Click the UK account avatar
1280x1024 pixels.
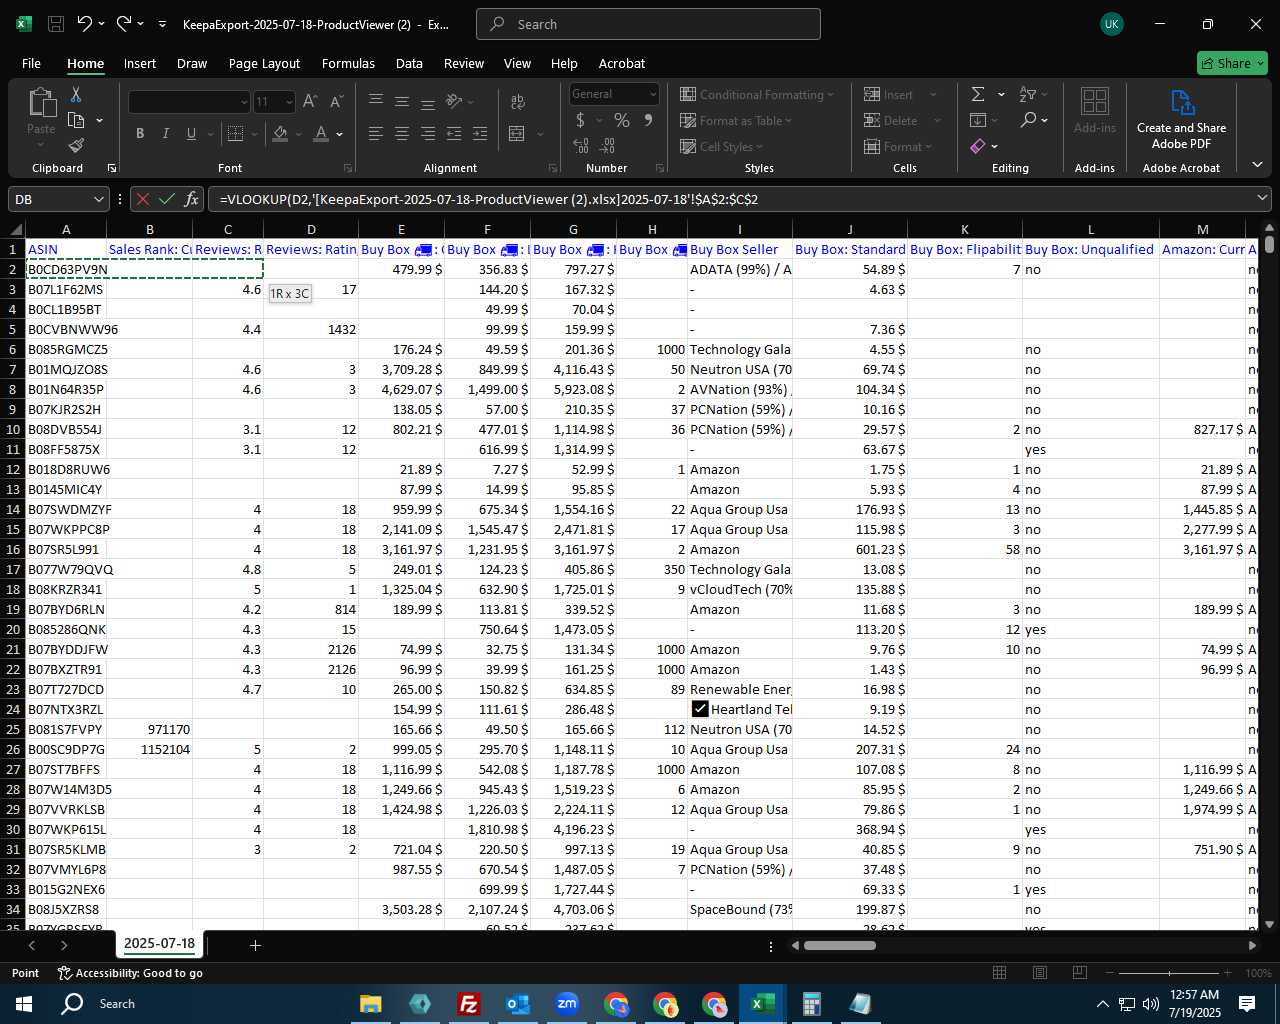pyautogui.click(x=1111, y=24)
